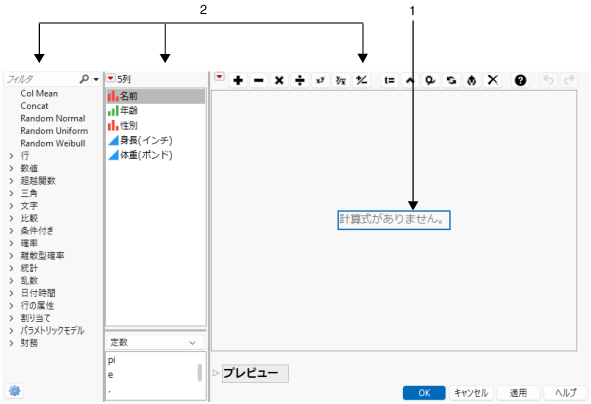Click the division operator button
Screen dimensions: 591x404
(300, 80)
